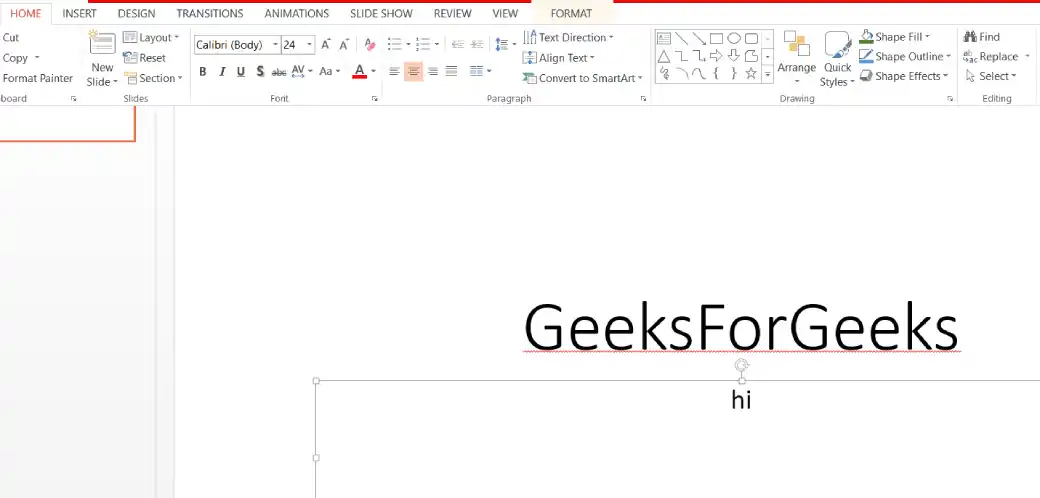
Task: Select the Isosceles Triangle shape
Action: tap(663, 56)
